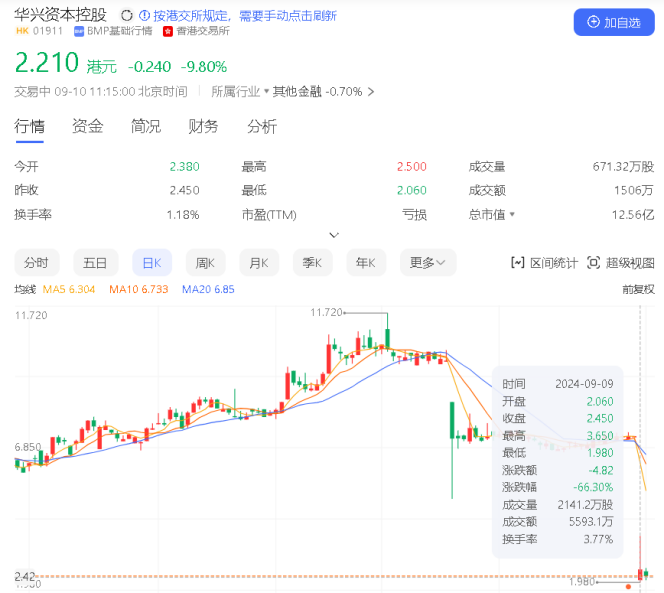Click the MA20 6.85 indicator label
Screen dimensions: 664x593
point(208,289)
